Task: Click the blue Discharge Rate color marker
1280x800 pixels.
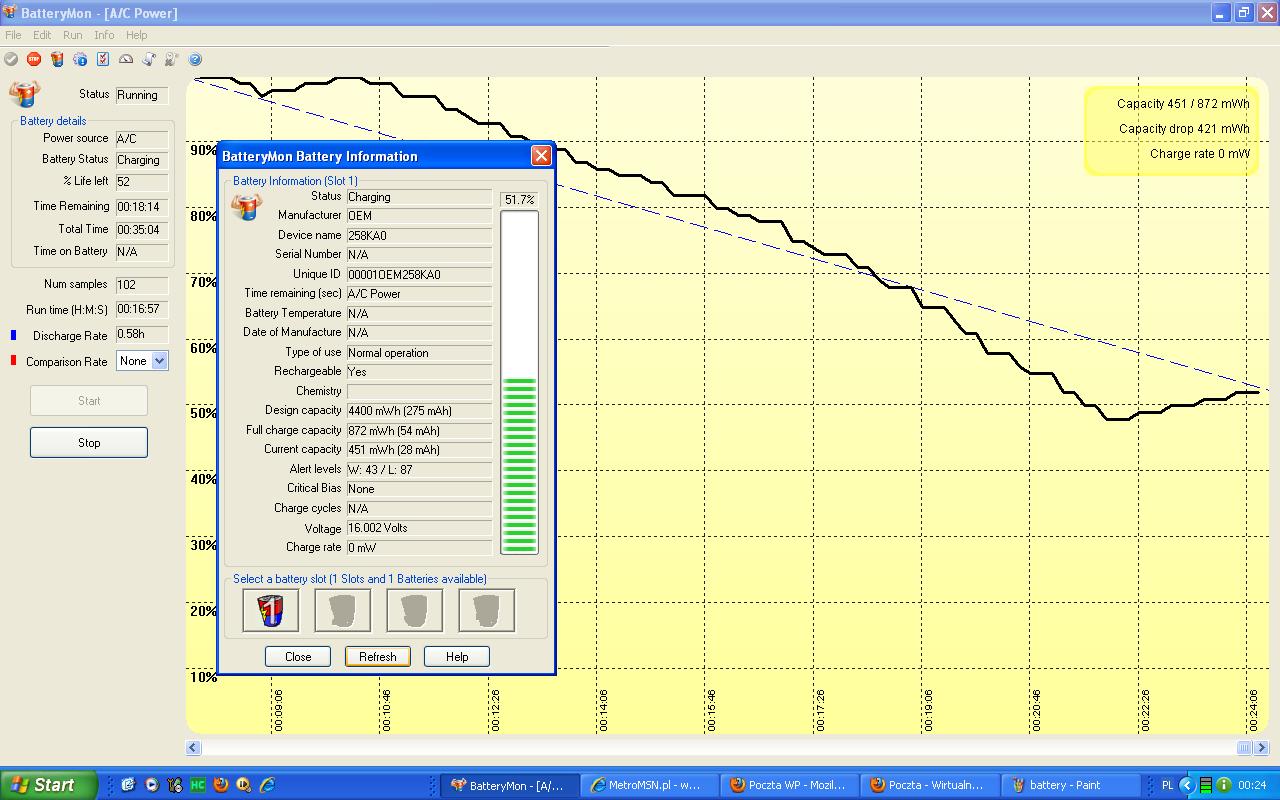Action: (x=14, y=335)
